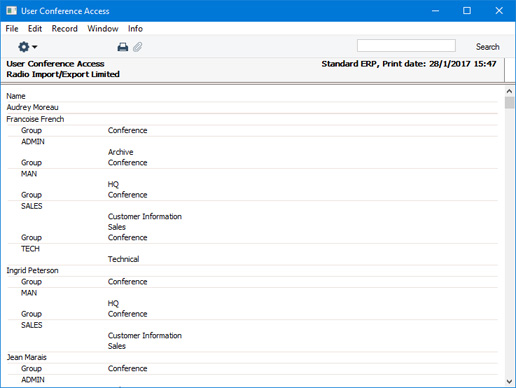This screenshot has width=516, height=388.
Task: Maximize the User Conference Access window
Action: coord(467,11)
